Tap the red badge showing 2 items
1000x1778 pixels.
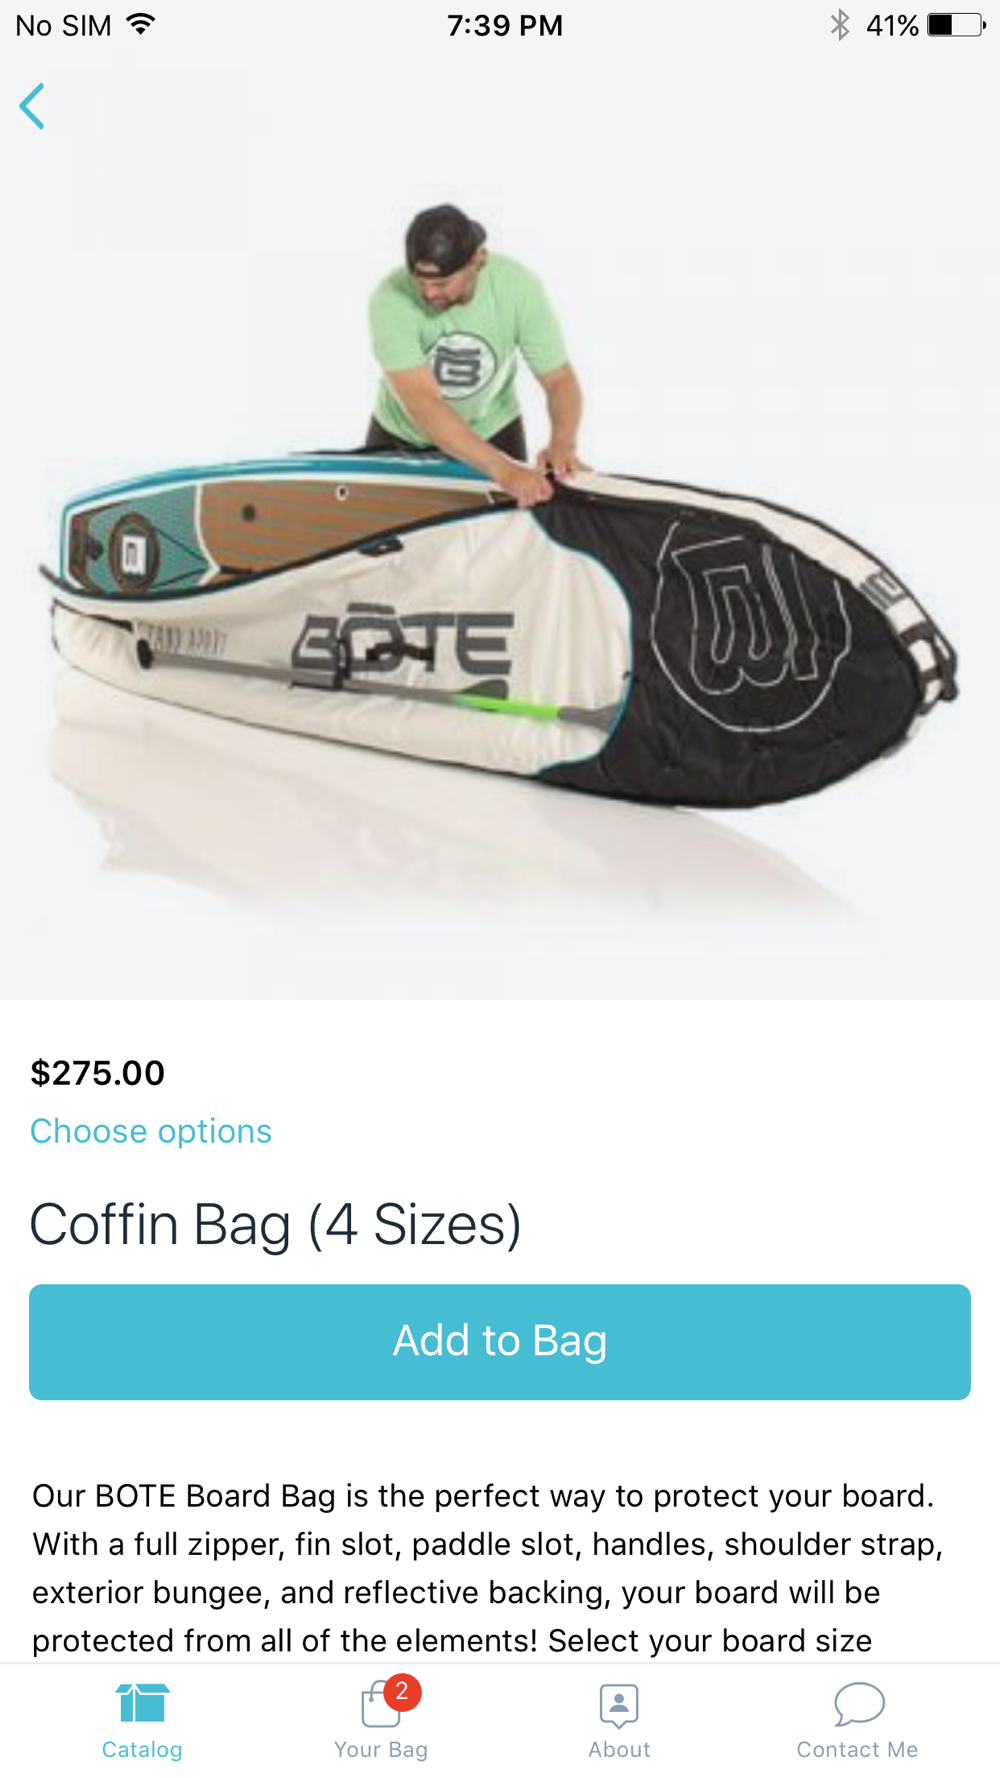coord(402,1691)
